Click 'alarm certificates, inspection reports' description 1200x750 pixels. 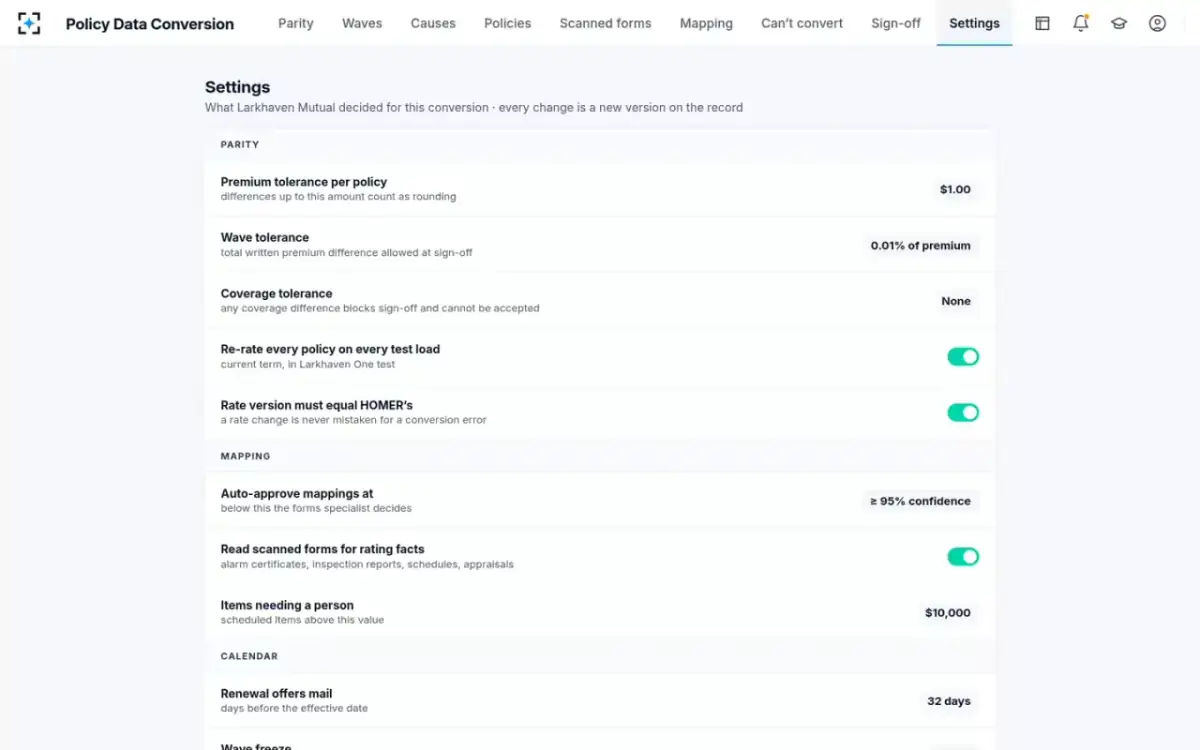click(x=367, y=565)
